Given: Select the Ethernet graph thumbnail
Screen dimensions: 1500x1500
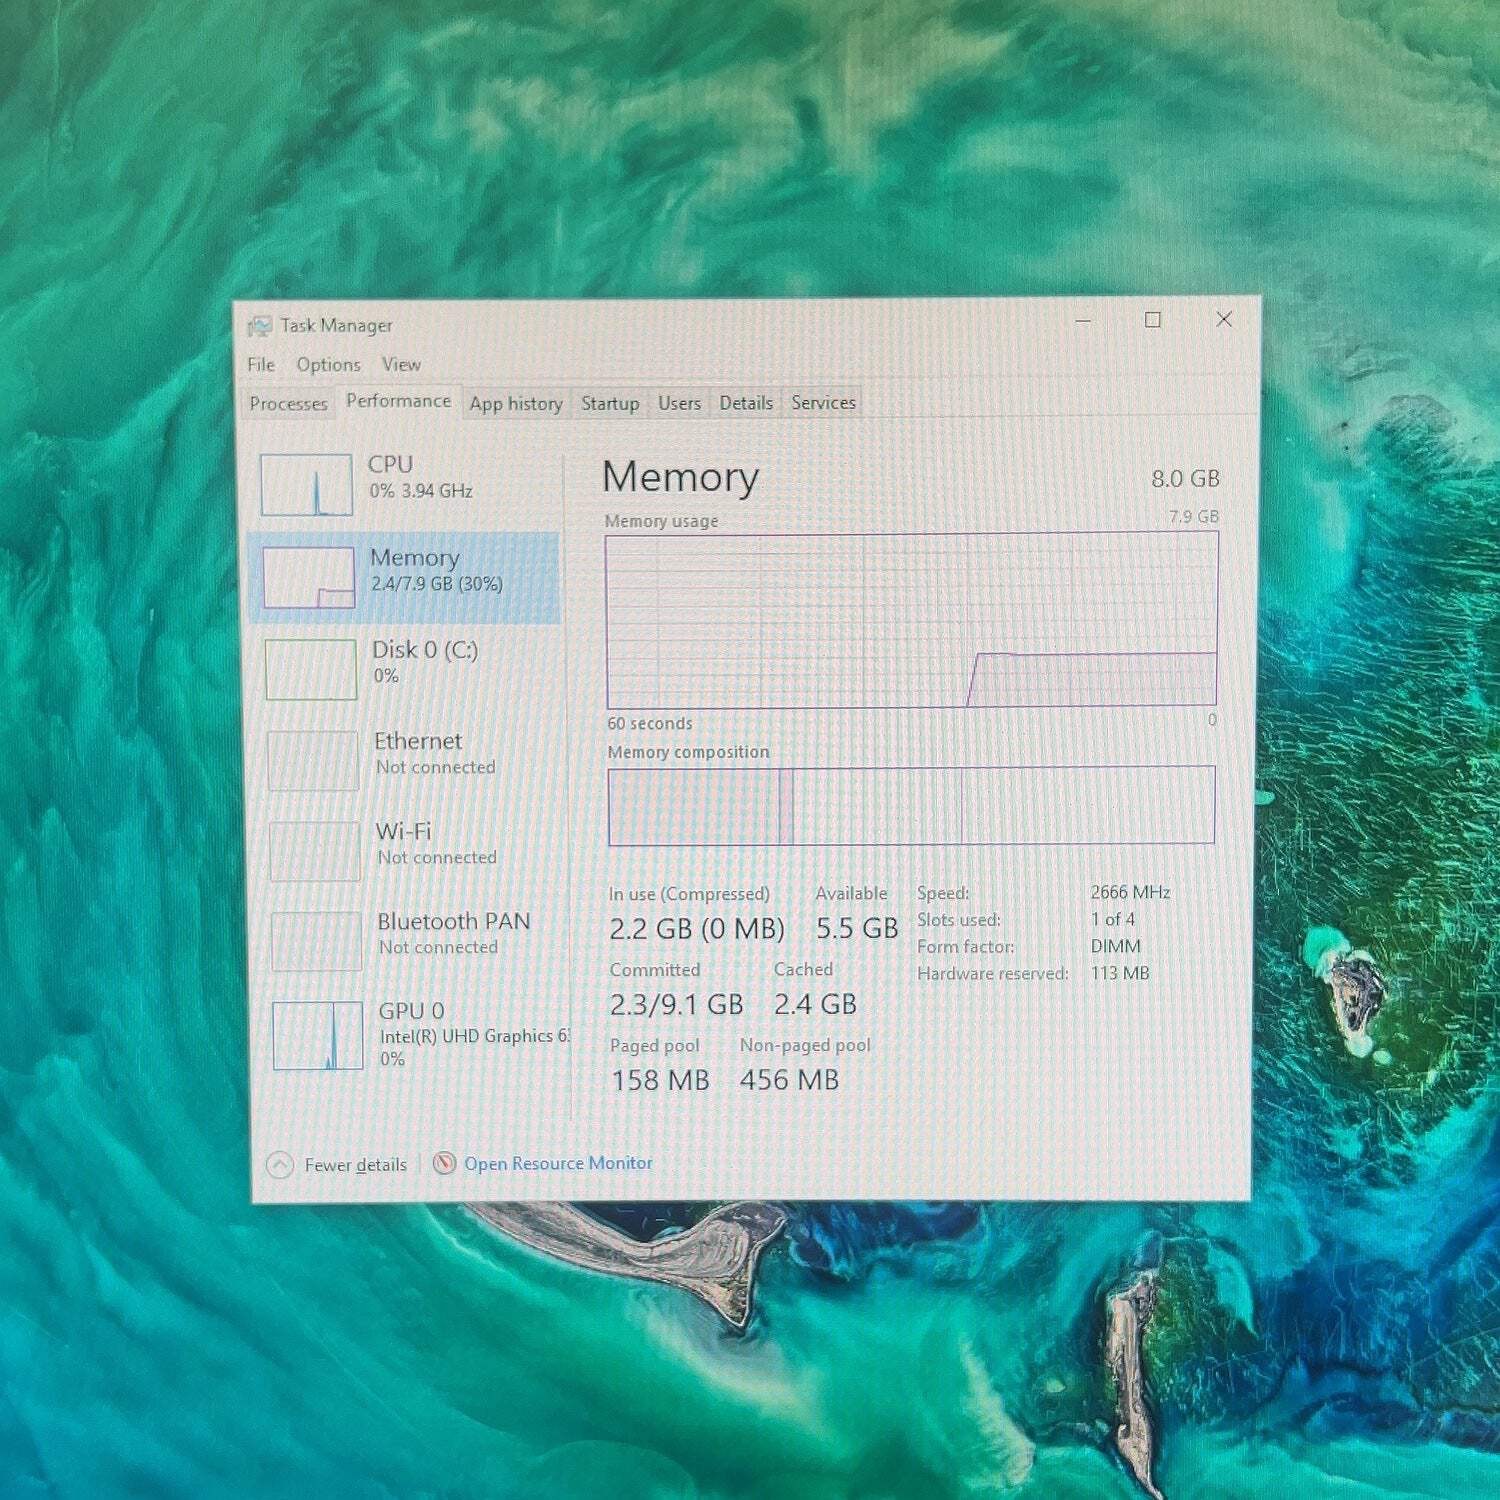Looking at the screenshot, I should [x=313, y=760].
